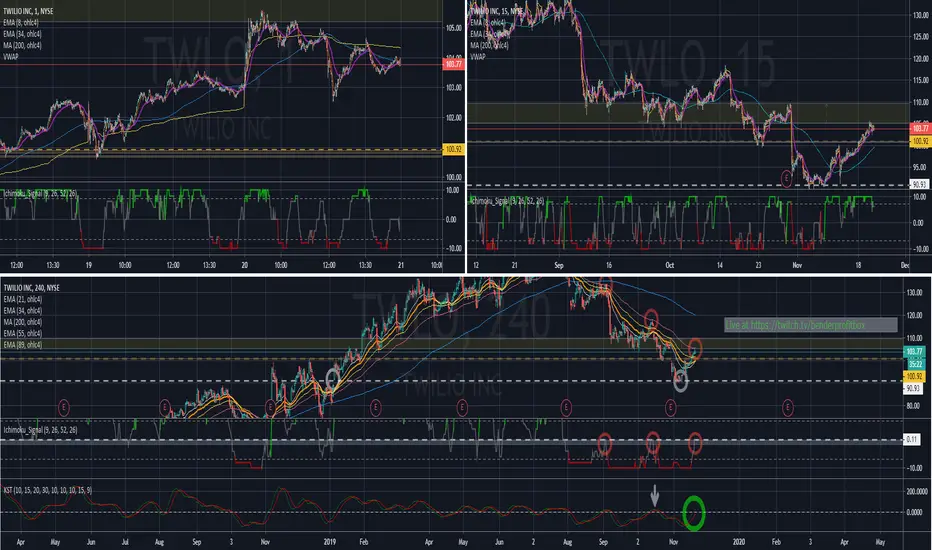Select MA (200, ohlc4) legend in the 240 chart
Screen dimensions: 932x550
[23, 322]
